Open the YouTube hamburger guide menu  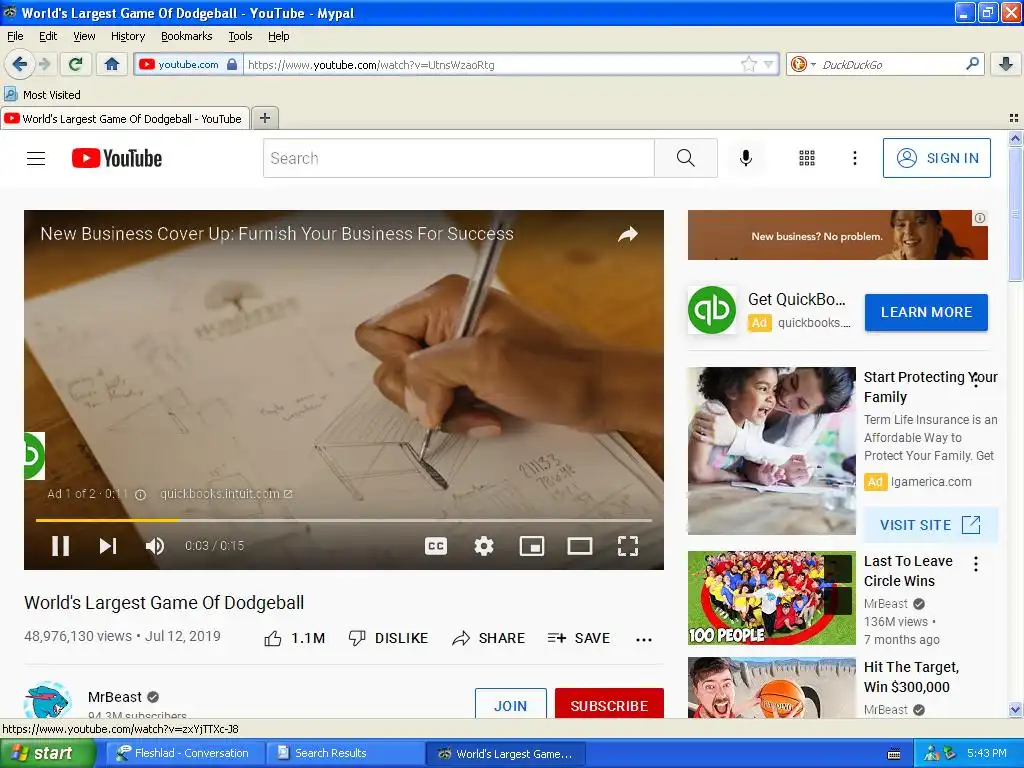click(36, 158)
